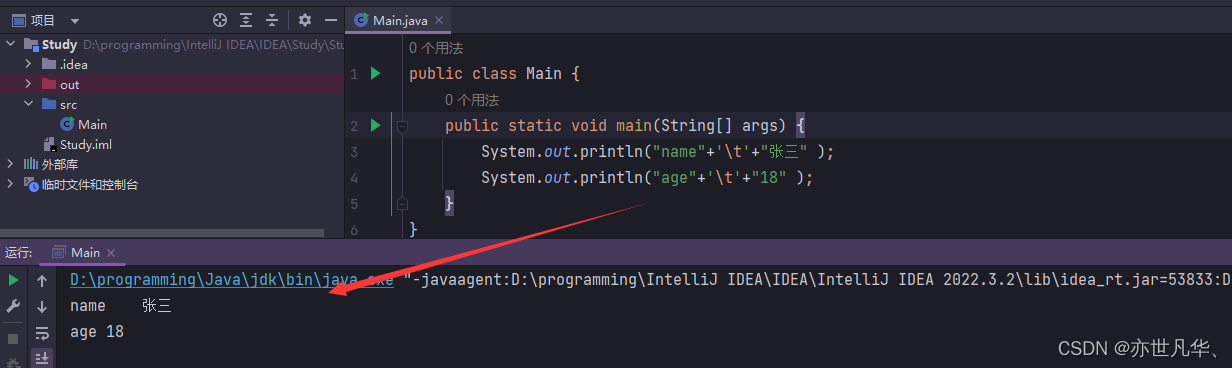Expand the .idea folder
Image resolution: width=1232 pixels, height=368 pixels.
pos(29,64)
